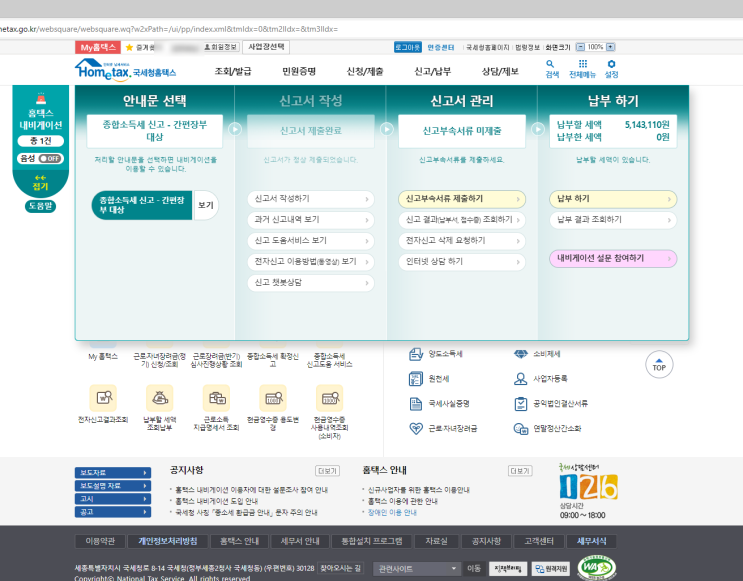Open 세무서식 footer link
This screenshot has width=743, height=581.
click(x=591, y=541)
